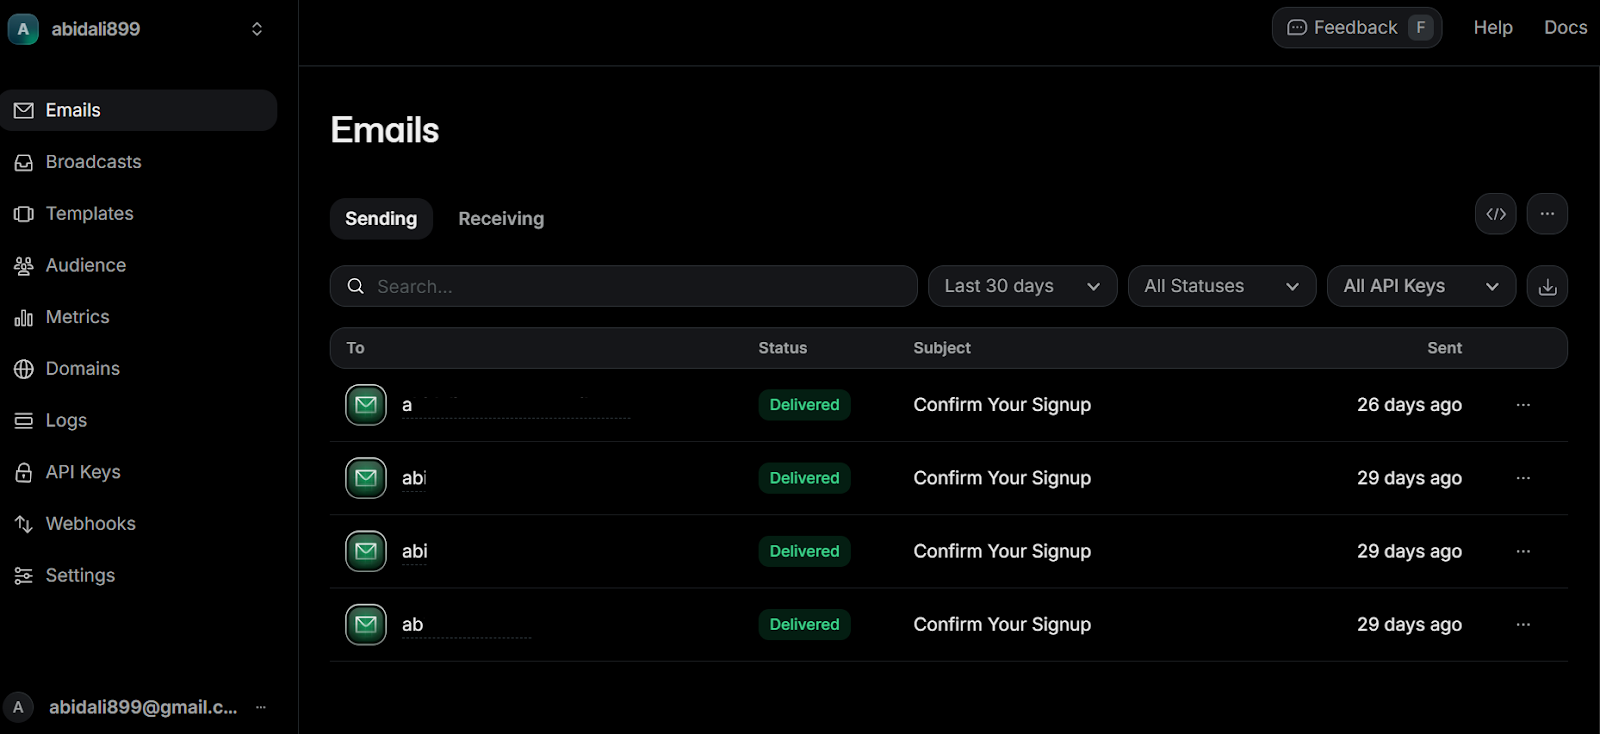Screen dimensions: 1600x734
Task: Click the download export icon button
Action: tap(1547, 287)
